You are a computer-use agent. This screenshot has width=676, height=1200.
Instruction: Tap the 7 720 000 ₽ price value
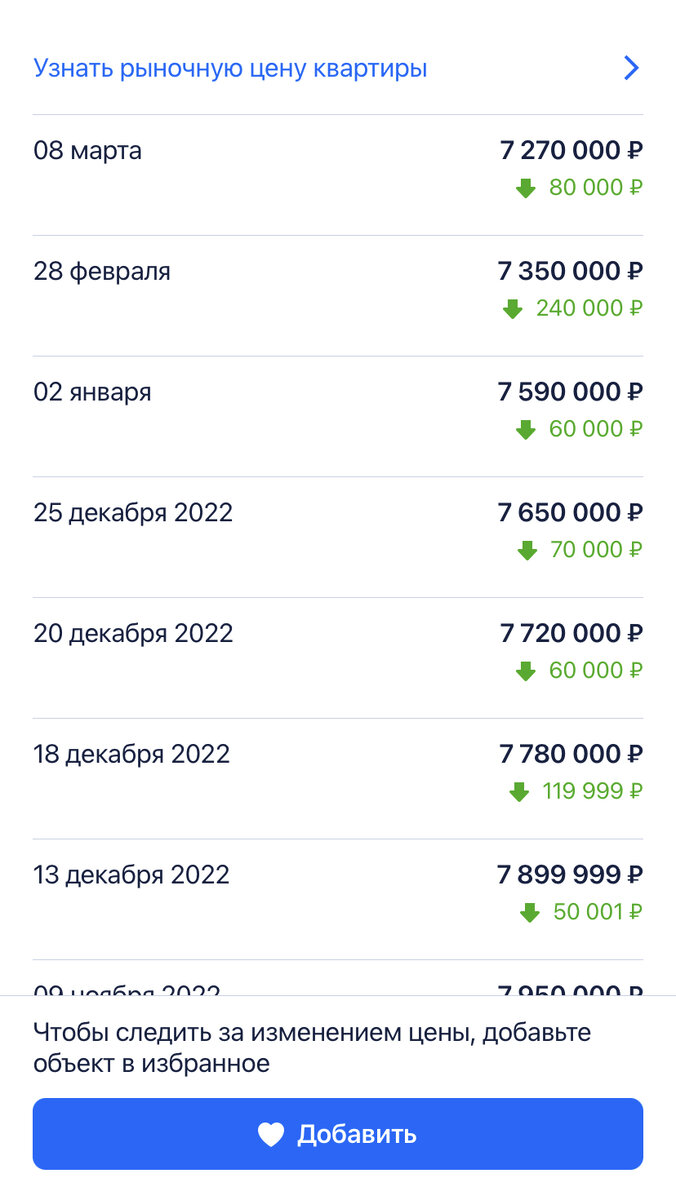[x=571, y=633]
